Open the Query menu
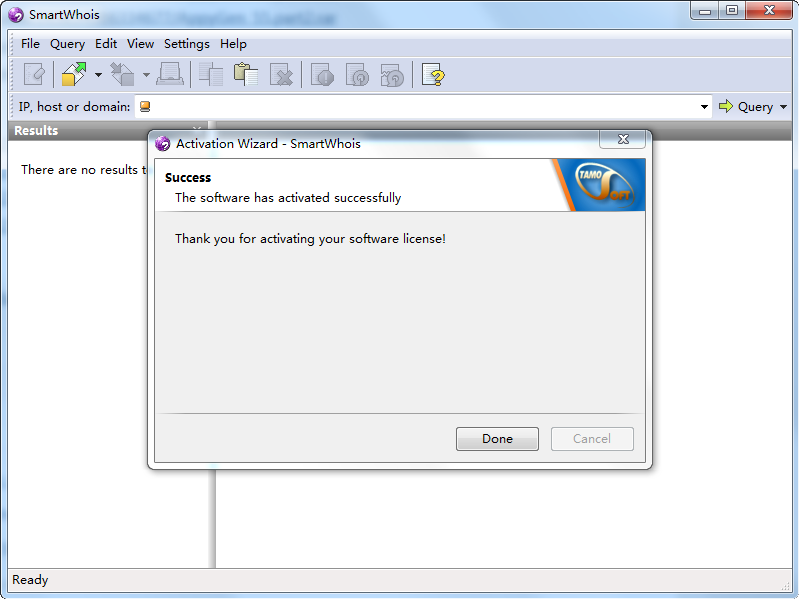 pyautogui.click(x=67, y=44)
